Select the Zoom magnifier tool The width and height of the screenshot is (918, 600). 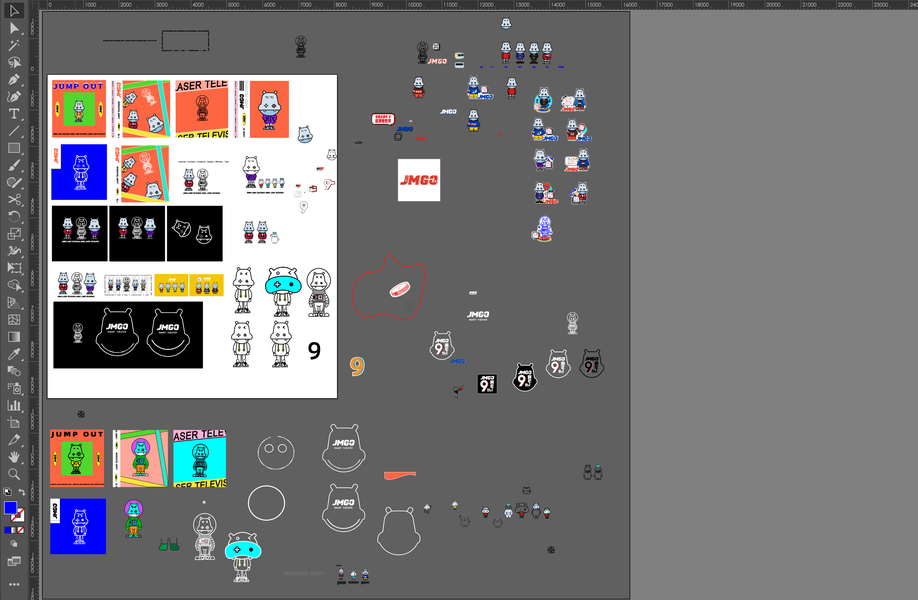pyautogui.click(x=13, y=474)
